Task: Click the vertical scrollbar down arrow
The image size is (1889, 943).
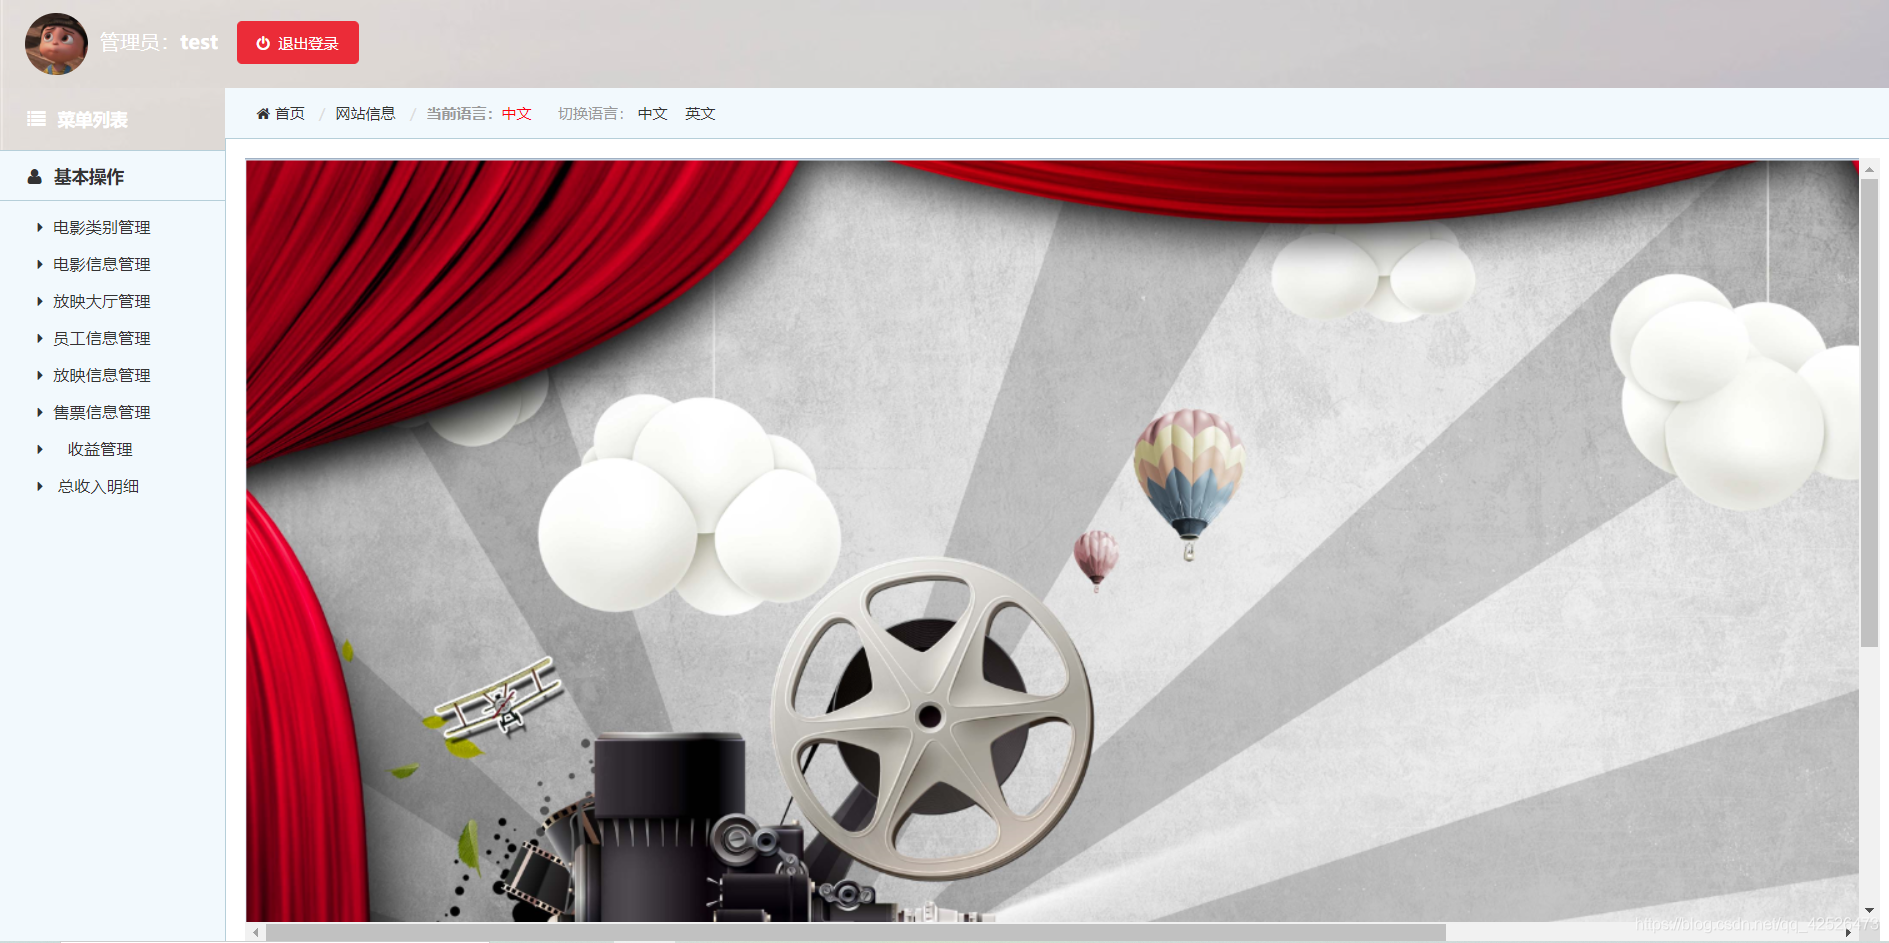Action: click(x=1869, y=911)
